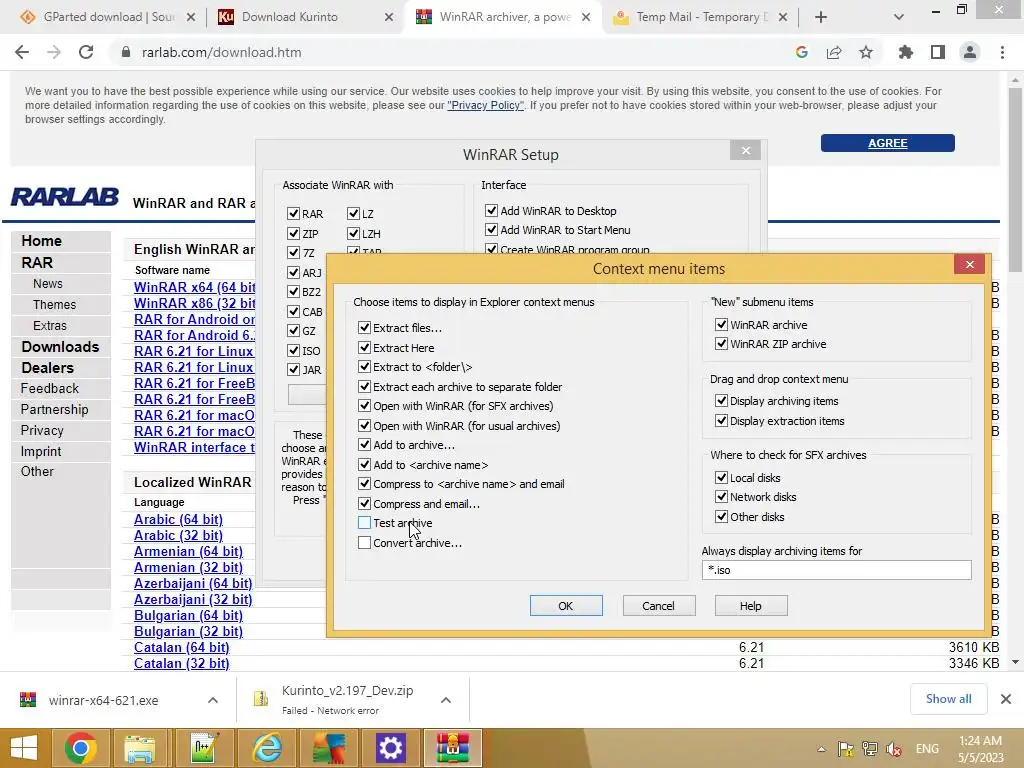Open Catalan (32 bit) download link

click(x=182, y=663)
